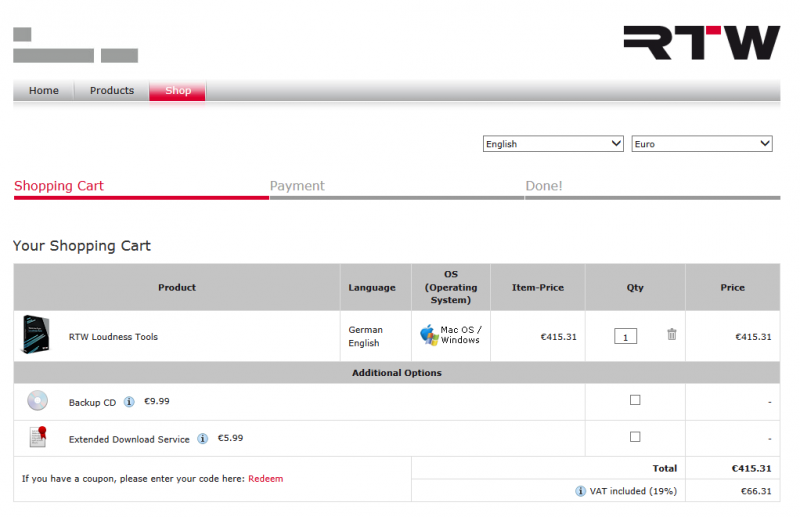Click the Extended Download Service label

tap(129, 439)
